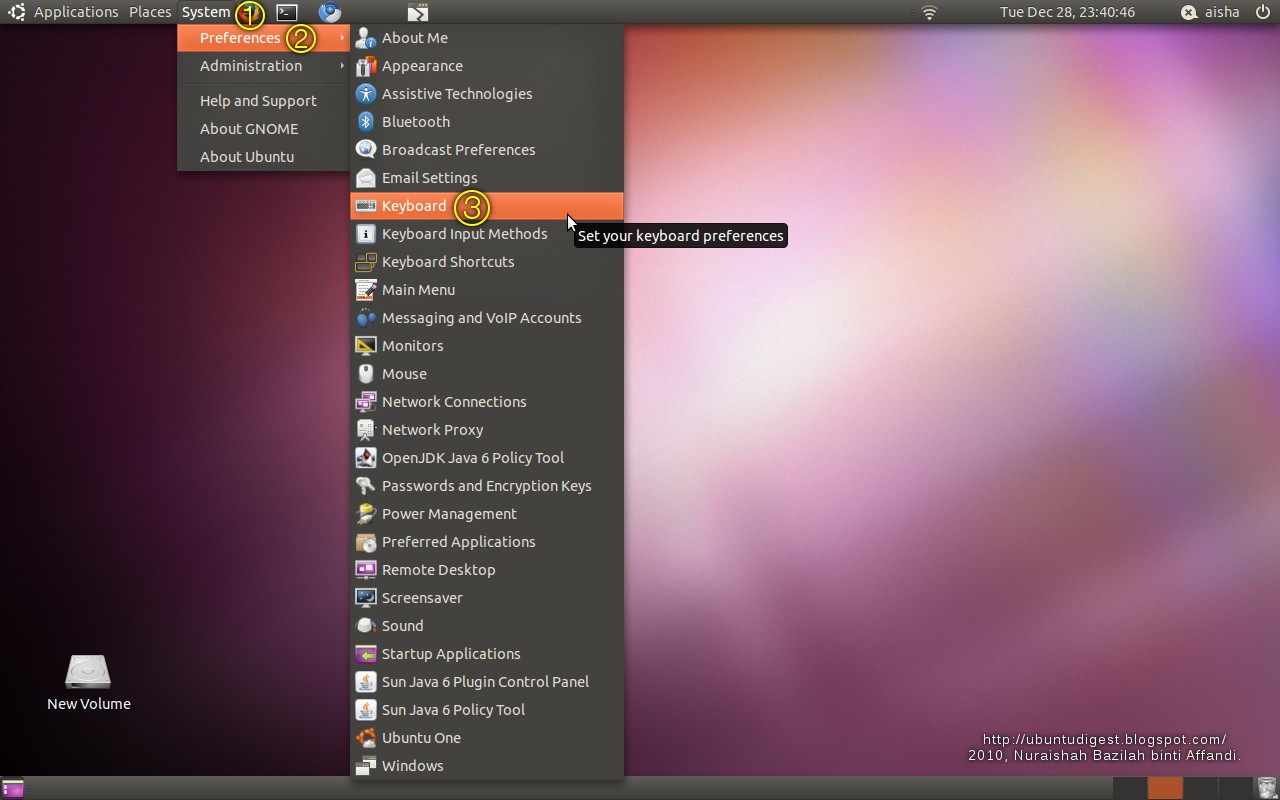Screen dimensions: 1280x800
Task: Select Passwords and Encryption Keys
Action: point(486,485)
